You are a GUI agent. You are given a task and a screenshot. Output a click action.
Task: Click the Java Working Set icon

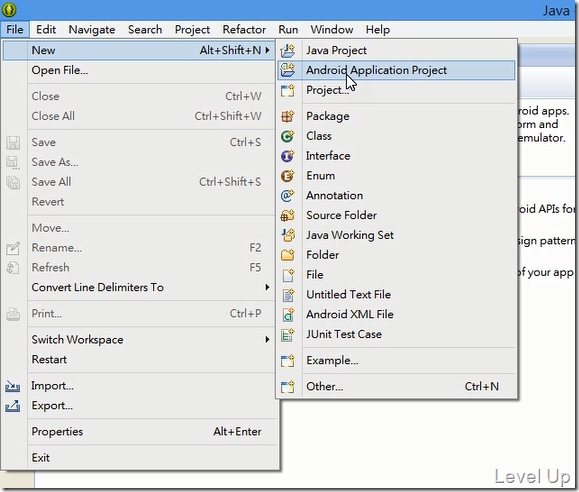288,235
